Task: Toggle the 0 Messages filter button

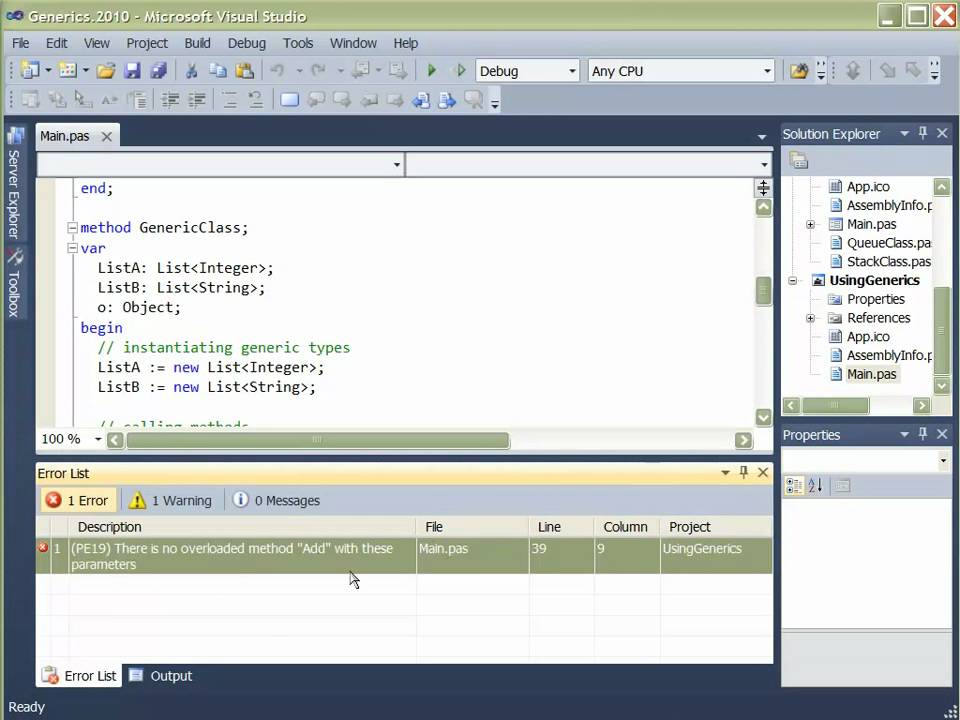Action: pos(276,500)
